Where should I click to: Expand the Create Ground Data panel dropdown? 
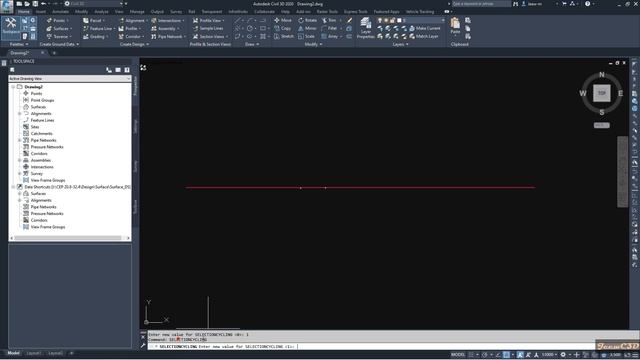coord(59,44)
